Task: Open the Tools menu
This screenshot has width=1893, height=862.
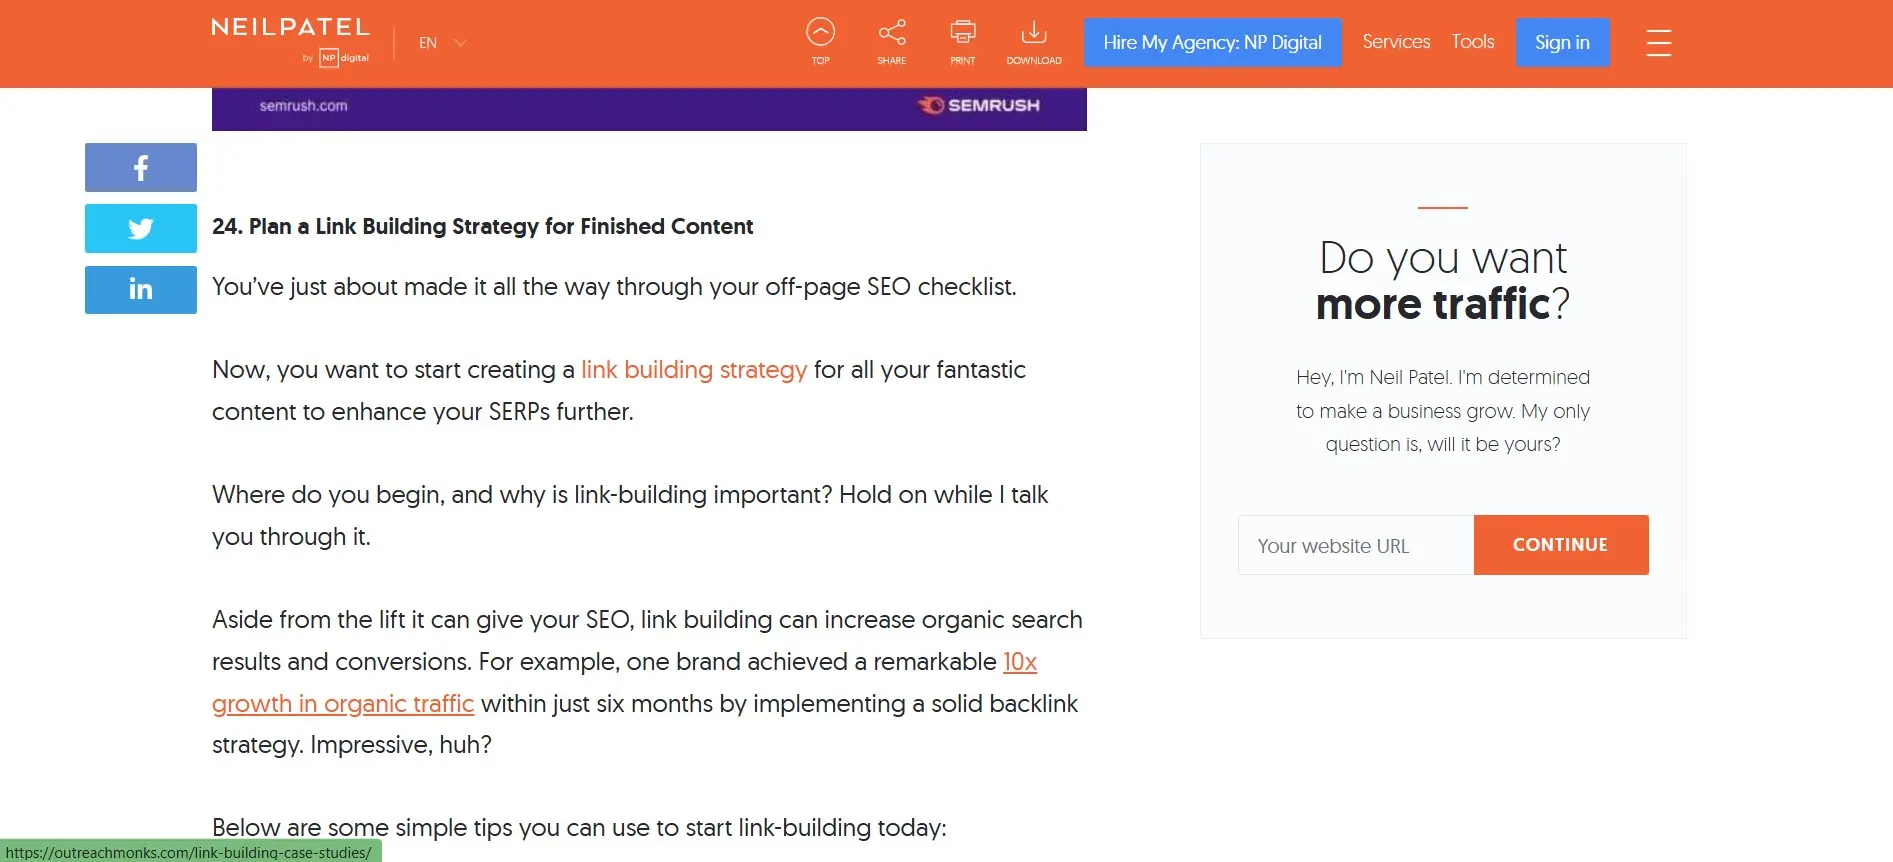Action: click(x=1473, y=42)
